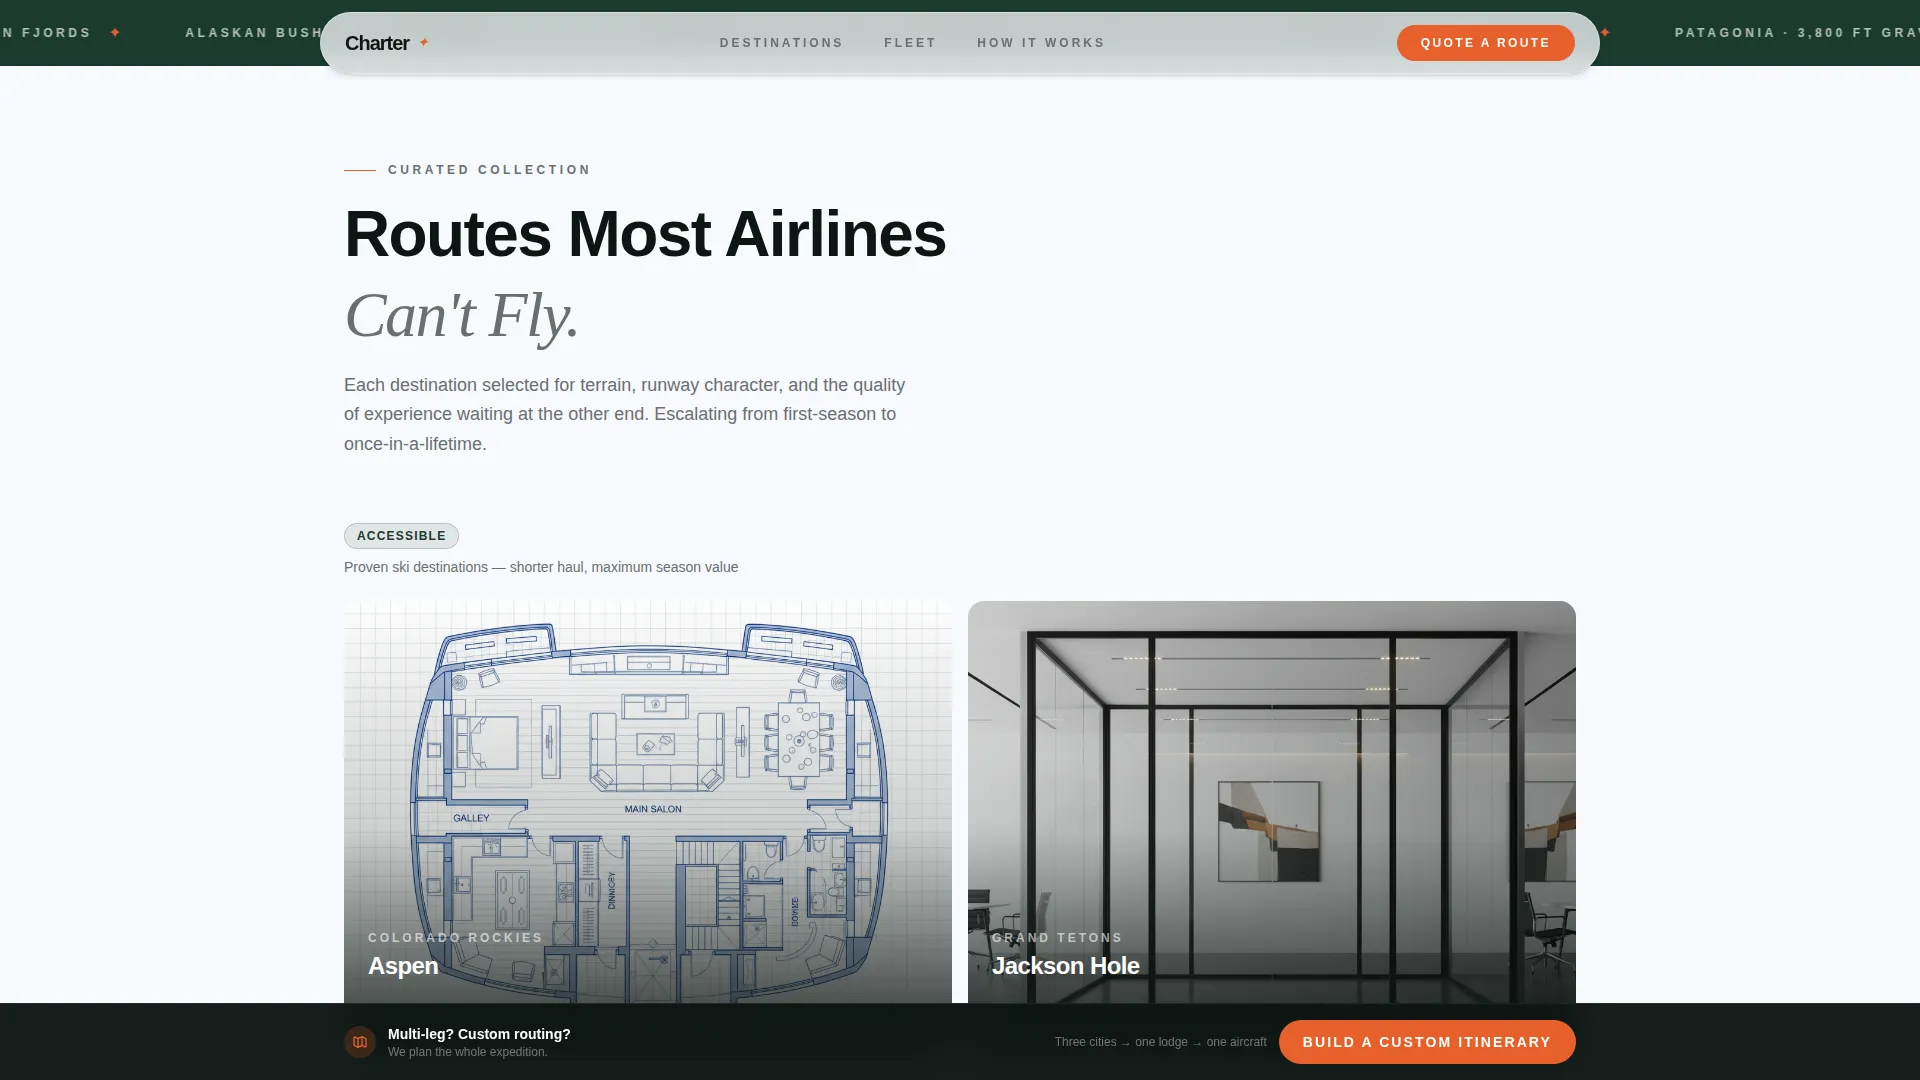Click the Patagonia 3,800 ft ticker text

pos(1796,33)
